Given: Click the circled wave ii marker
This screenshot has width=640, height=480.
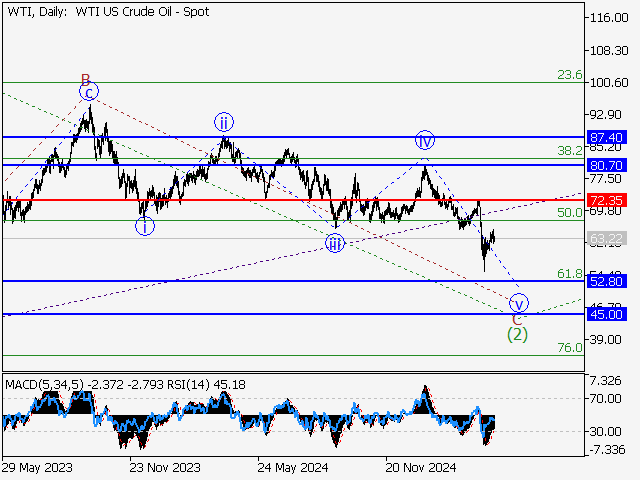Looking at the screenshot, I should click(x=223, y=123).
